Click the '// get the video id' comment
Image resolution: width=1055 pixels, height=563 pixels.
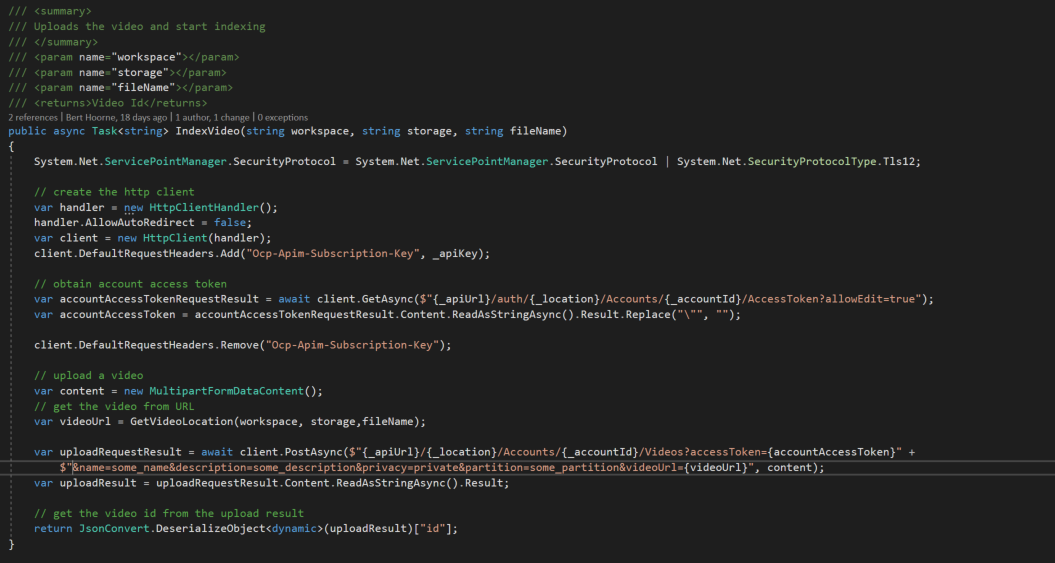tap(169, 513)
